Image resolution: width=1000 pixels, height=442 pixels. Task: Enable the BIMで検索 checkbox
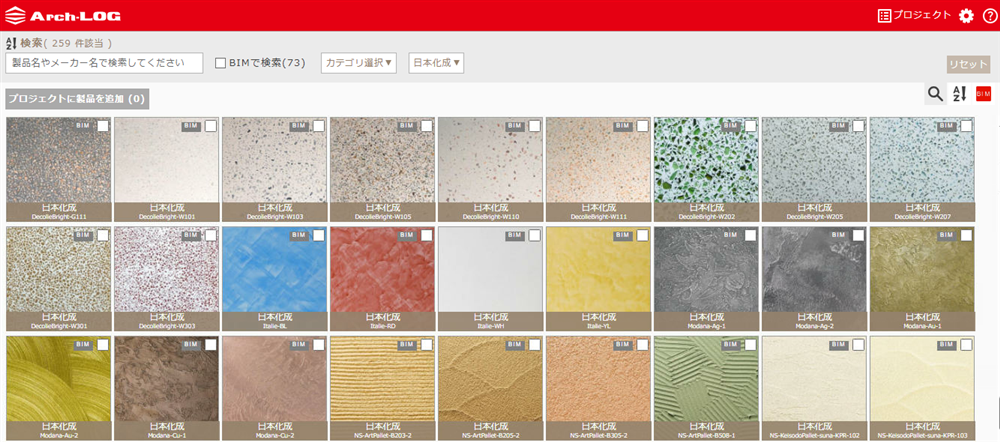click(x=221, y=63)
